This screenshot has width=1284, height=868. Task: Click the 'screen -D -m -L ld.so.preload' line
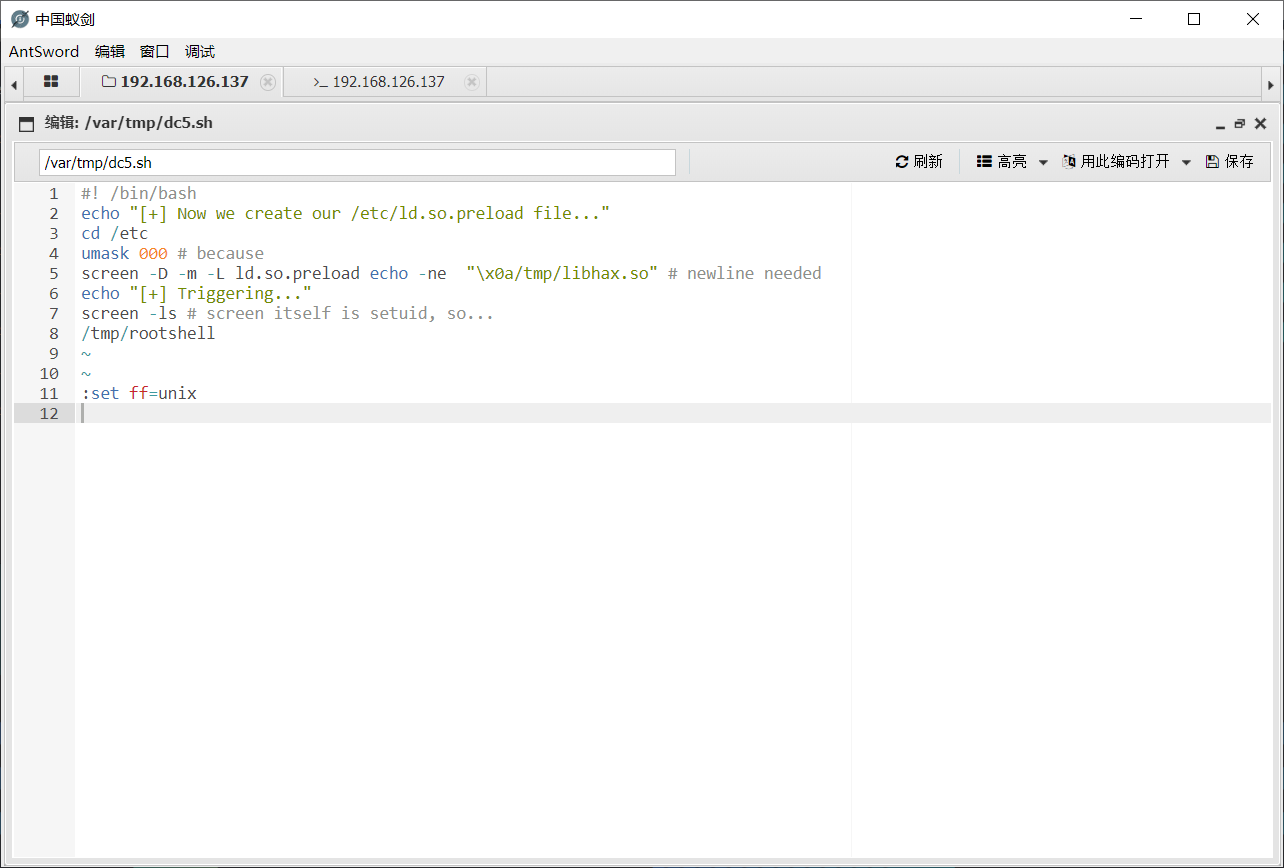click(x=451, y=273)
